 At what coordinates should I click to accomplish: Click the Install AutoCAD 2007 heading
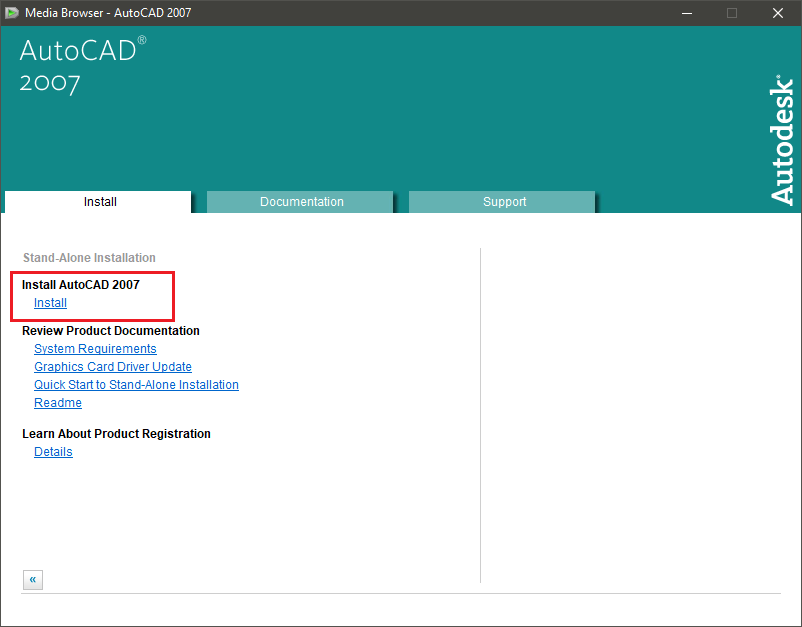click(x=80, y=285)
